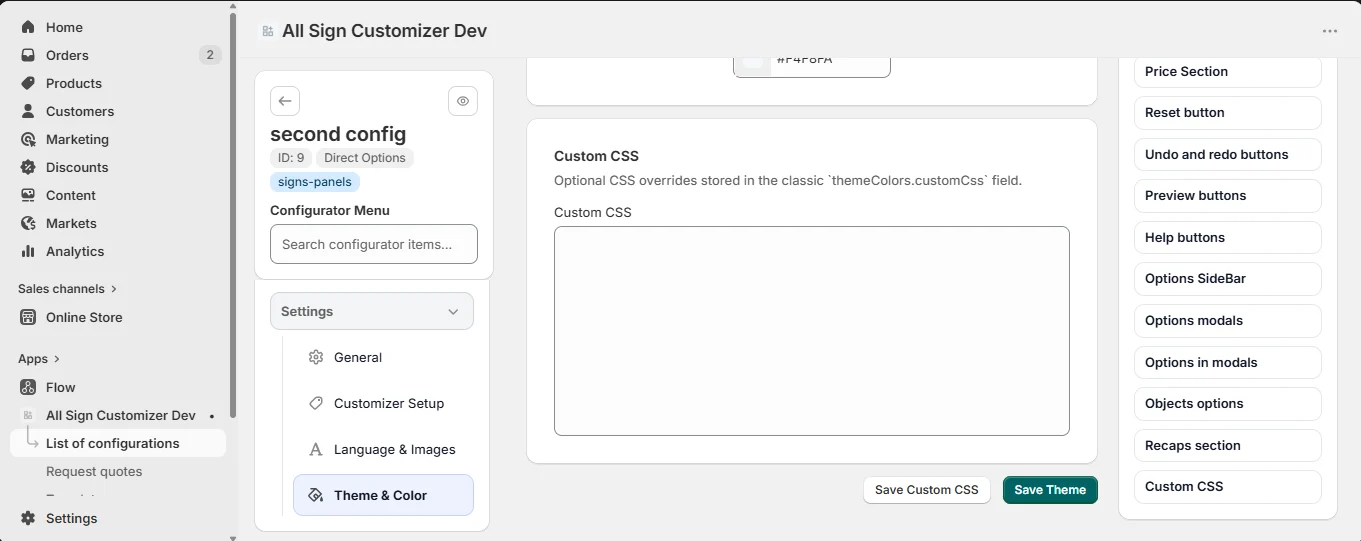This screenshot has height=541, width=1361.
Task: Open the three-dot more actions menu
Action: pyautogui.click(x=1330, y=31)
